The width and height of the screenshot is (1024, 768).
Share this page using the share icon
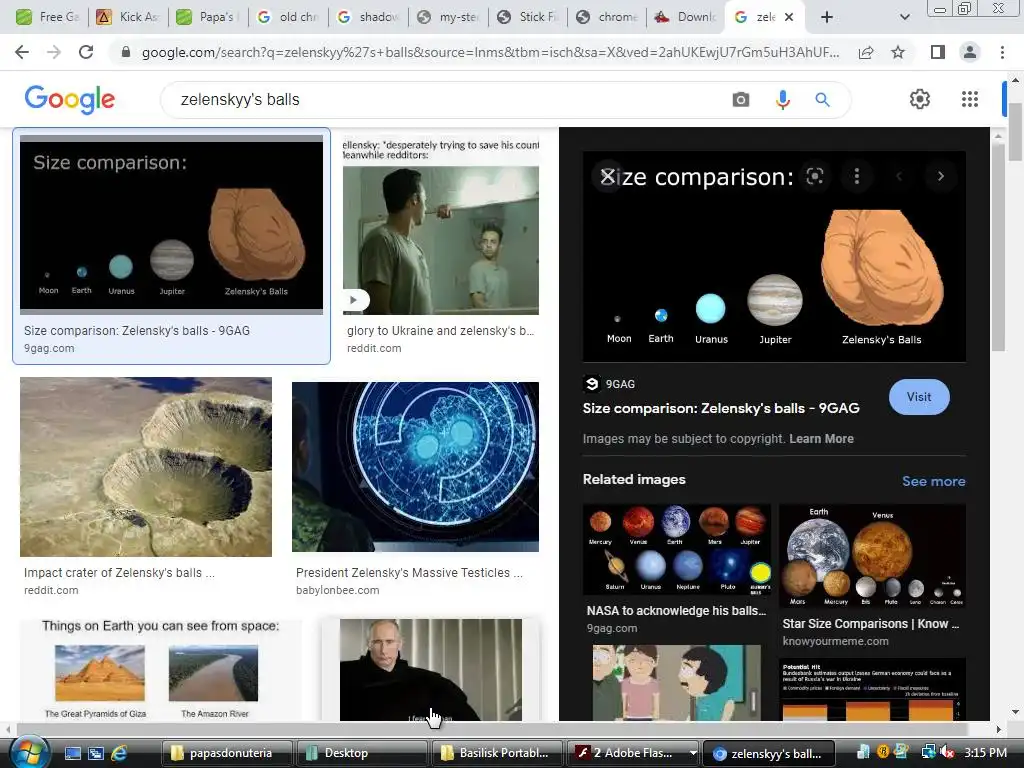point(866,52)
